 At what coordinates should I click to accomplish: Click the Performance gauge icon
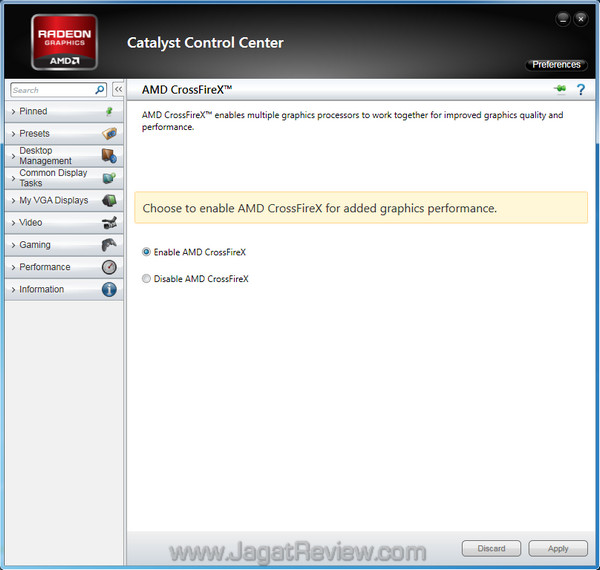coord(109,267)
